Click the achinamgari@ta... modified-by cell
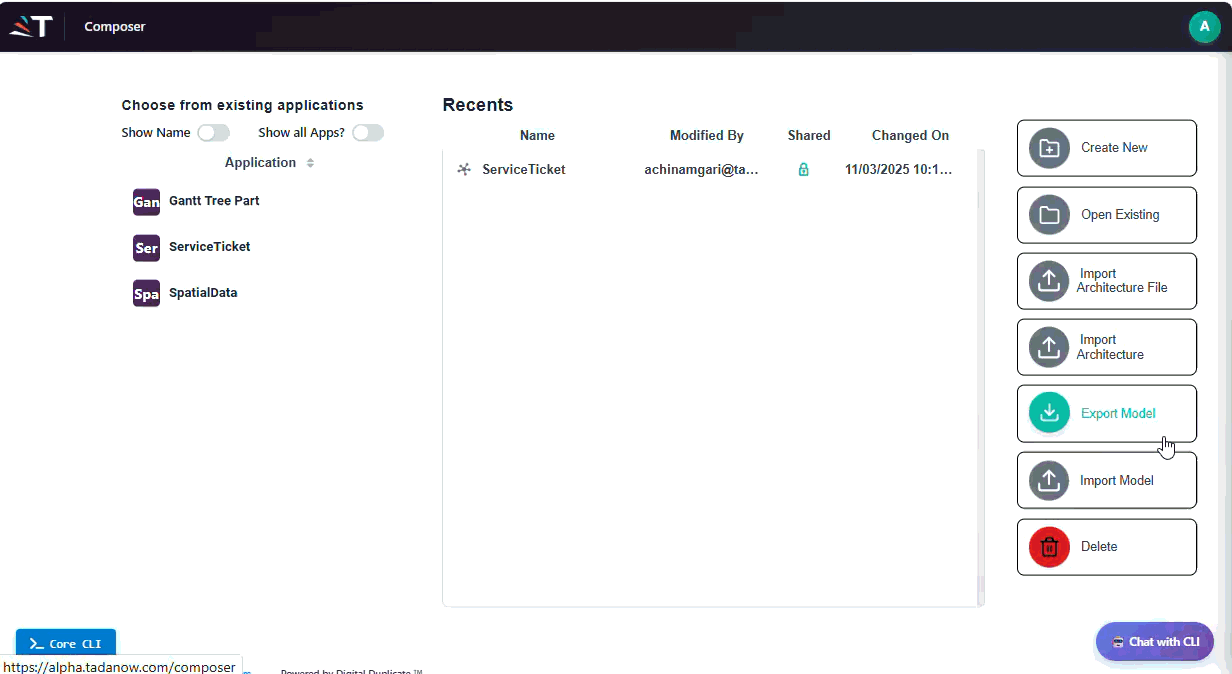Viewport: 1232px width, 674px height. click(701, 170)
